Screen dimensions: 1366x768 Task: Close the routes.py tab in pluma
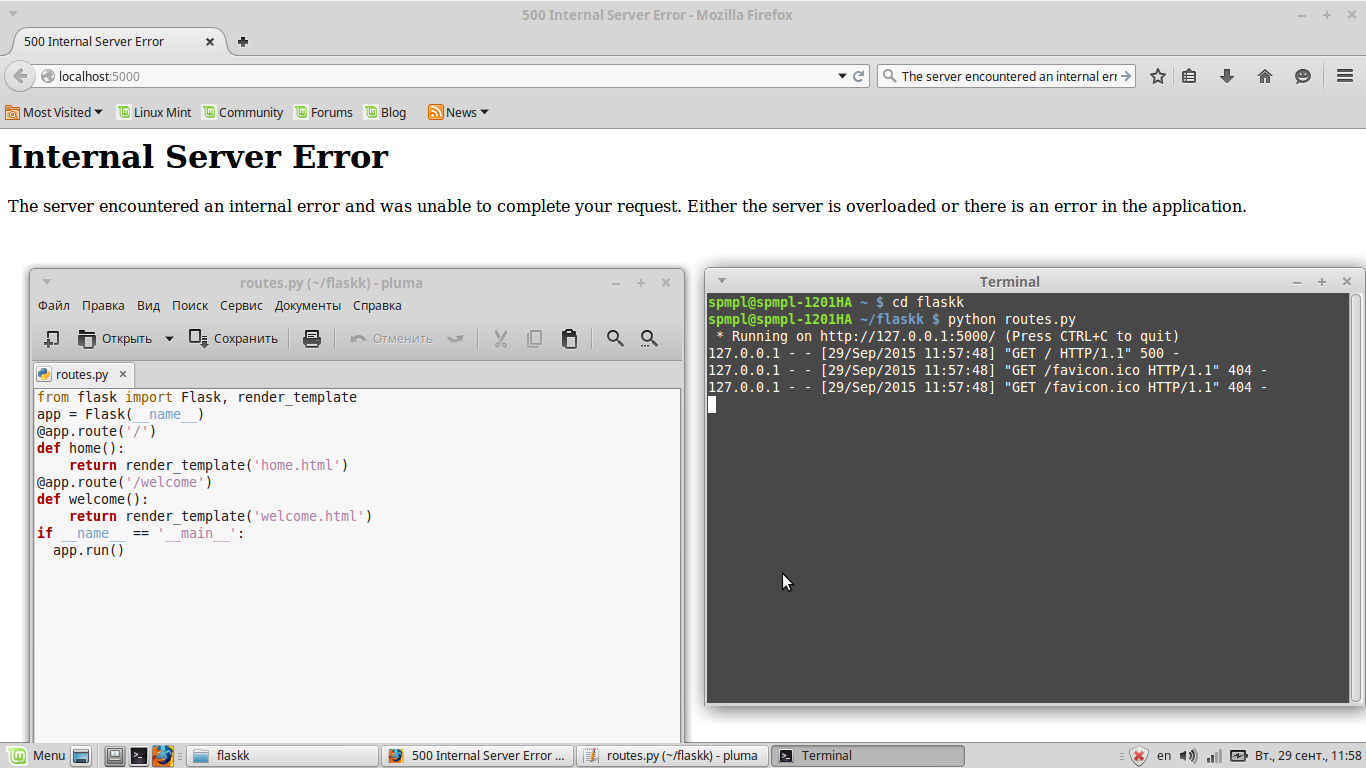coord(123,374)
